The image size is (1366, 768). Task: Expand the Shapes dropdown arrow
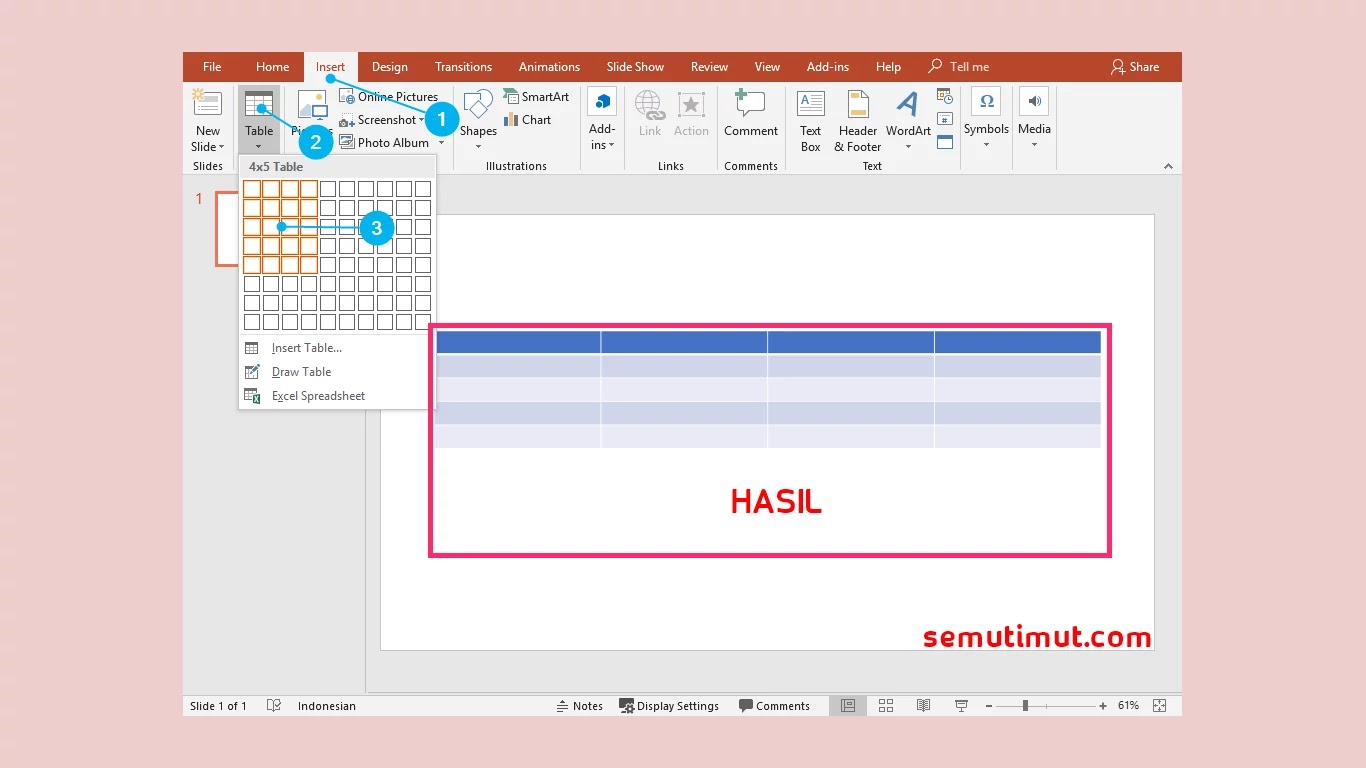(x=478, y=147)
